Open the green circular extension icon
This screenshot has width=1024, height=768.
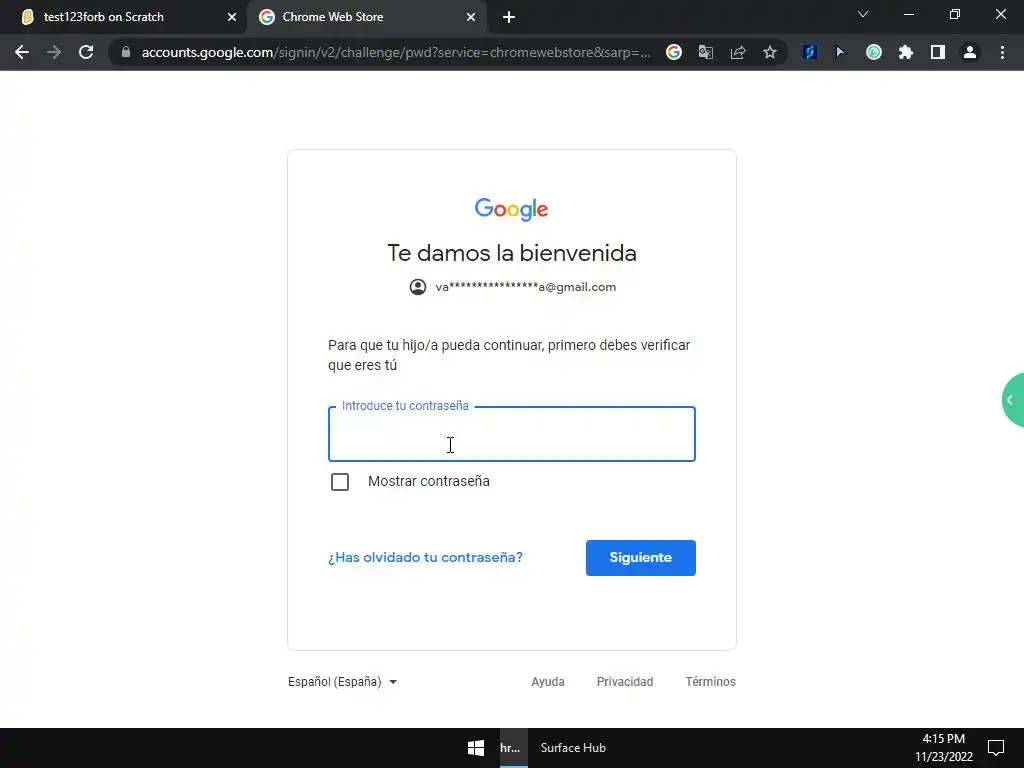point(874,52)
